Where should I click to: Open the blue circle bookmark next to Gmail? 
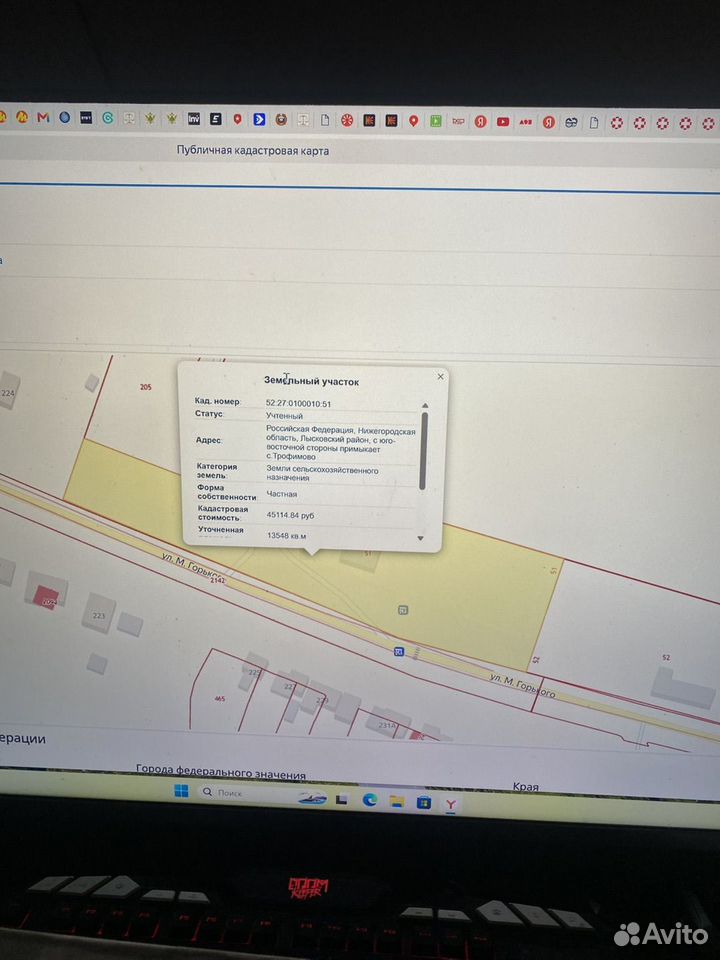(x=64, y=118)
